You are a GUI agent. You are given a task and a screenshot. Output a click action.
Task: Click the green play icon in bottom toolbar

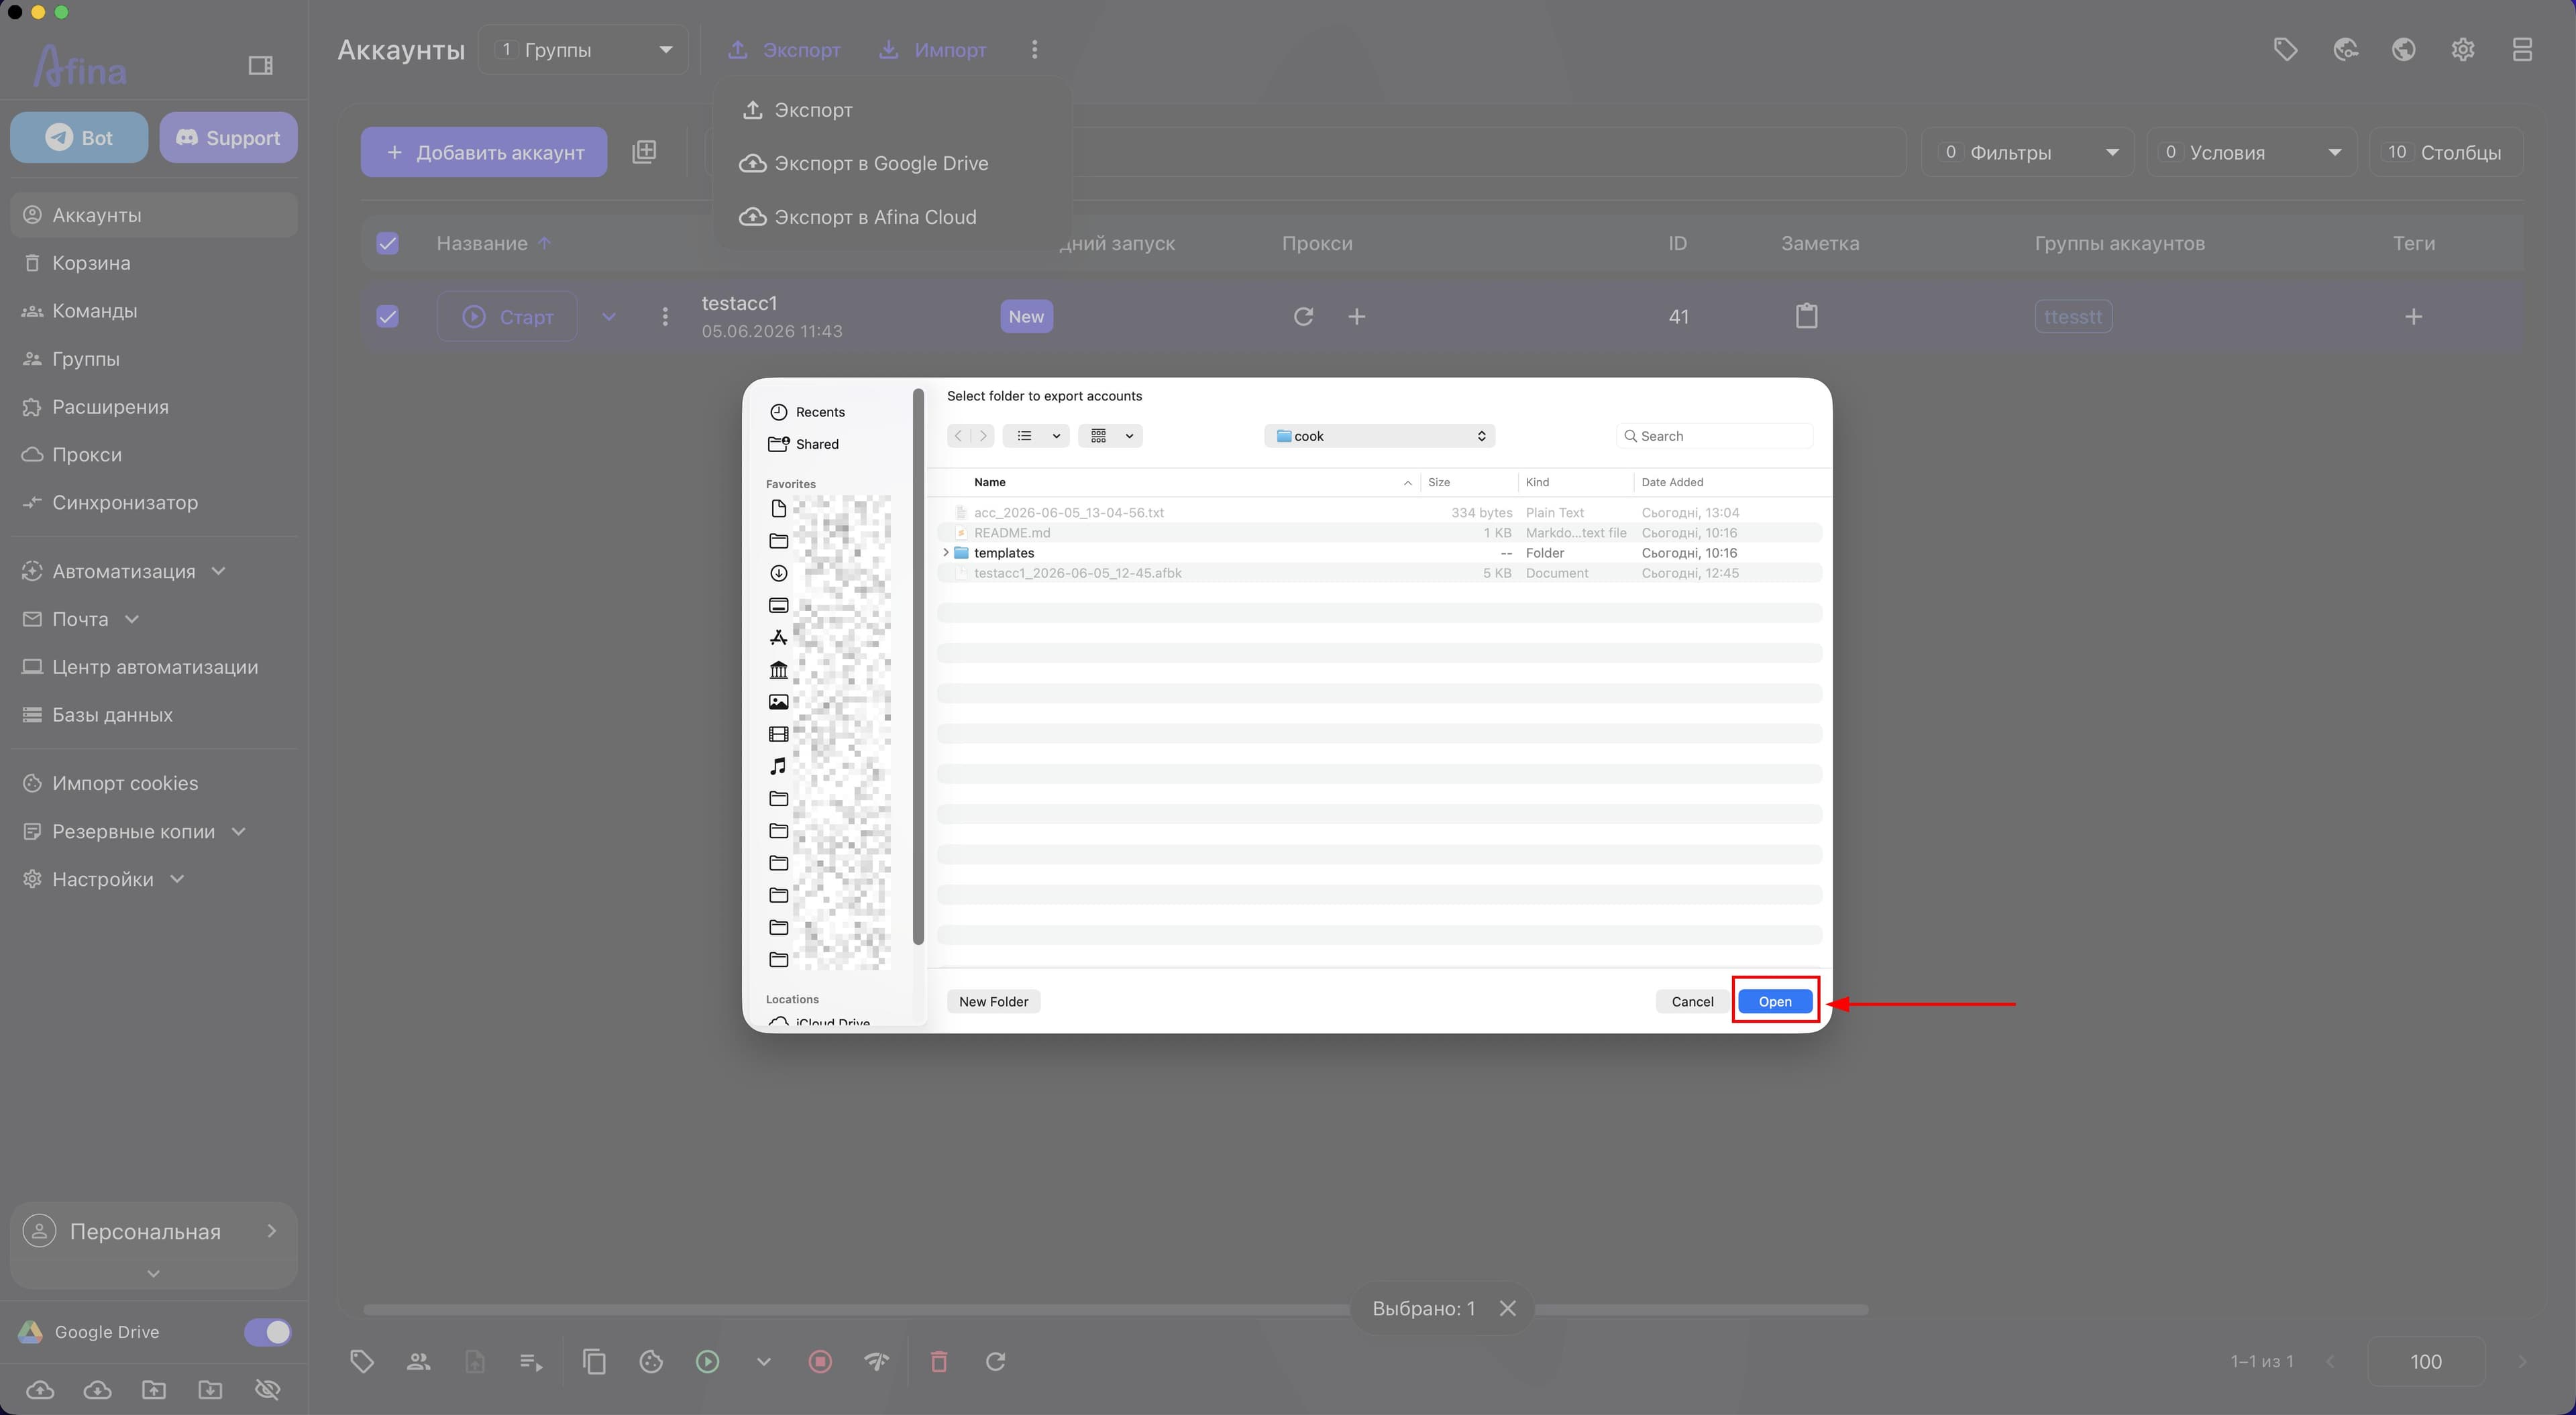coord(707,1361)
